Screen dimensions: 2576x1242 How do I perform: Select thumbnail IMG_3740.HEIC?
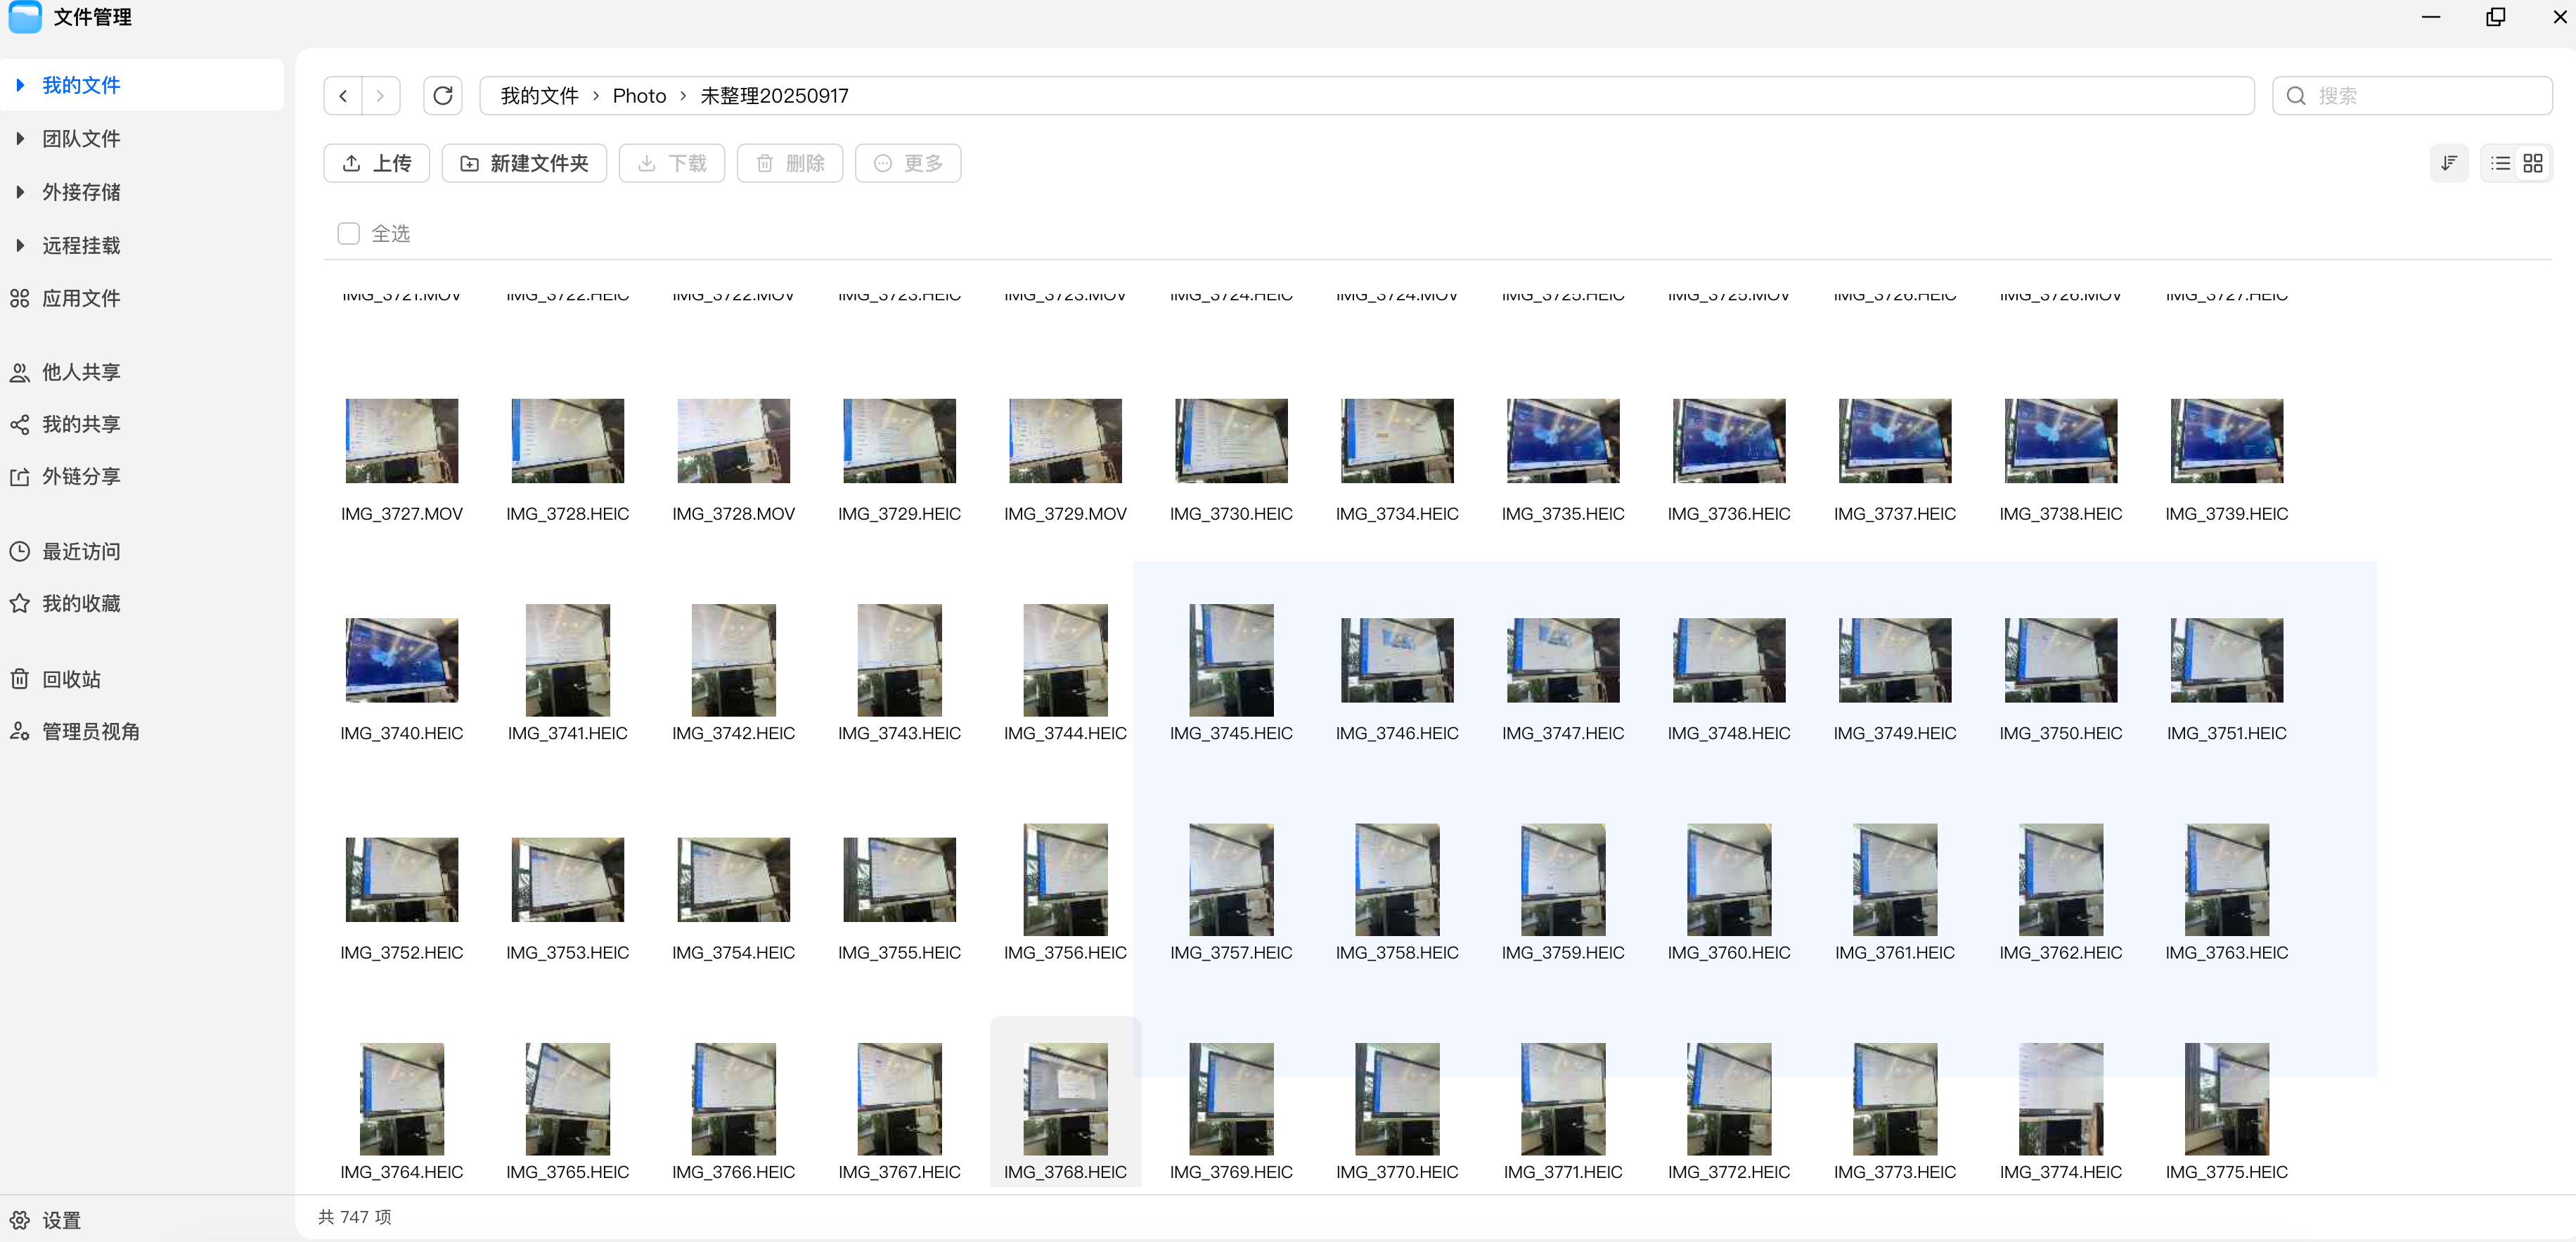(402, 660)
